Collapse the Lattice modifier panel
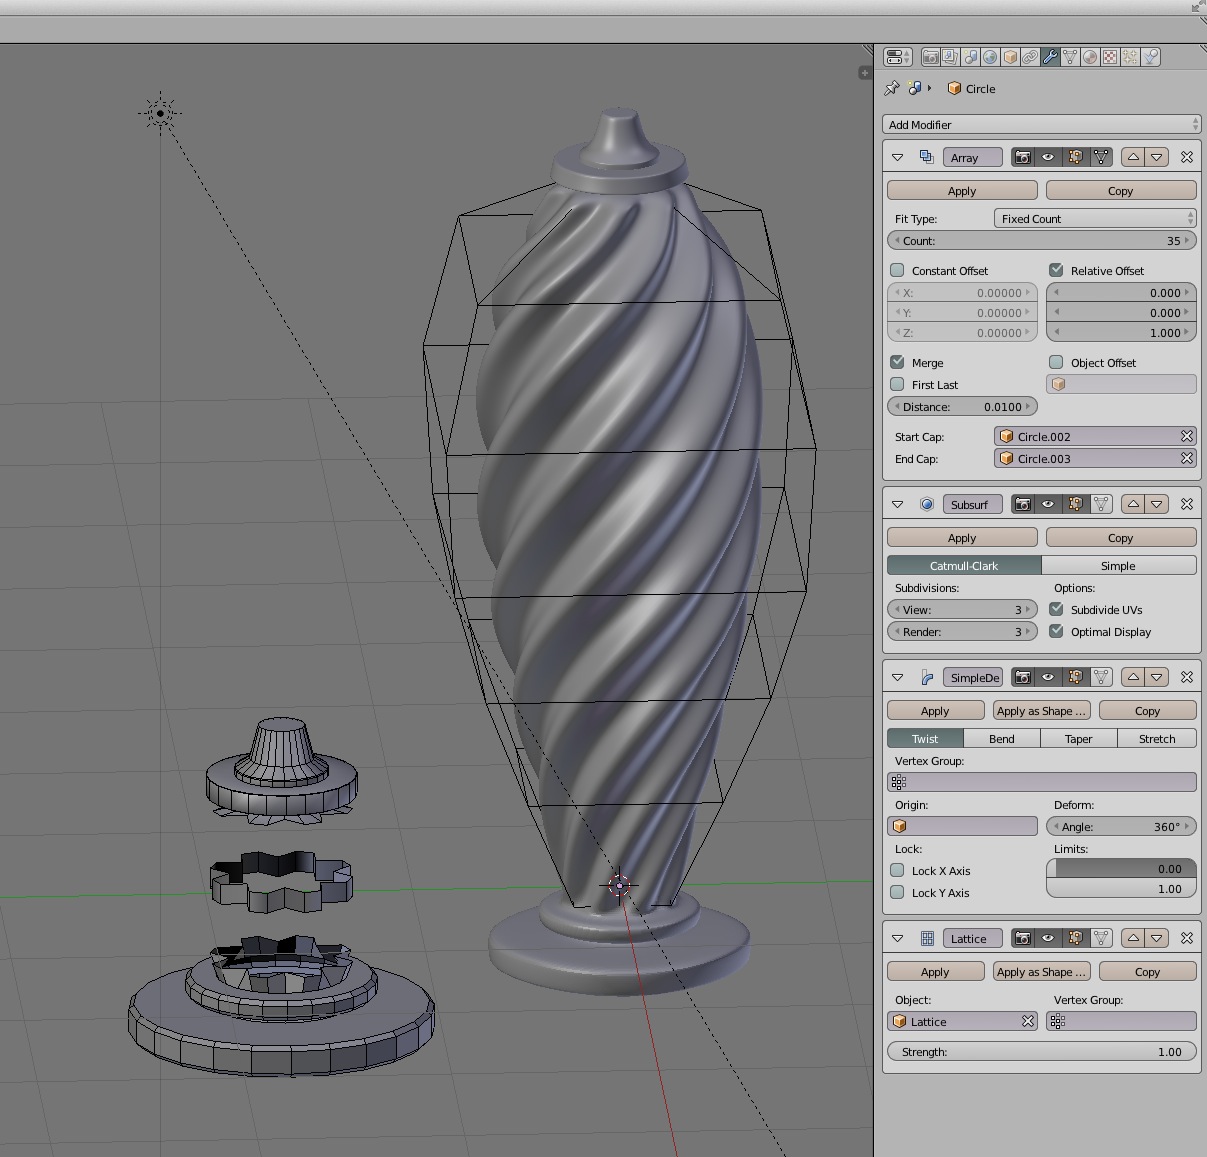Screen dimensions: 1207x1157 click(897, 938)
